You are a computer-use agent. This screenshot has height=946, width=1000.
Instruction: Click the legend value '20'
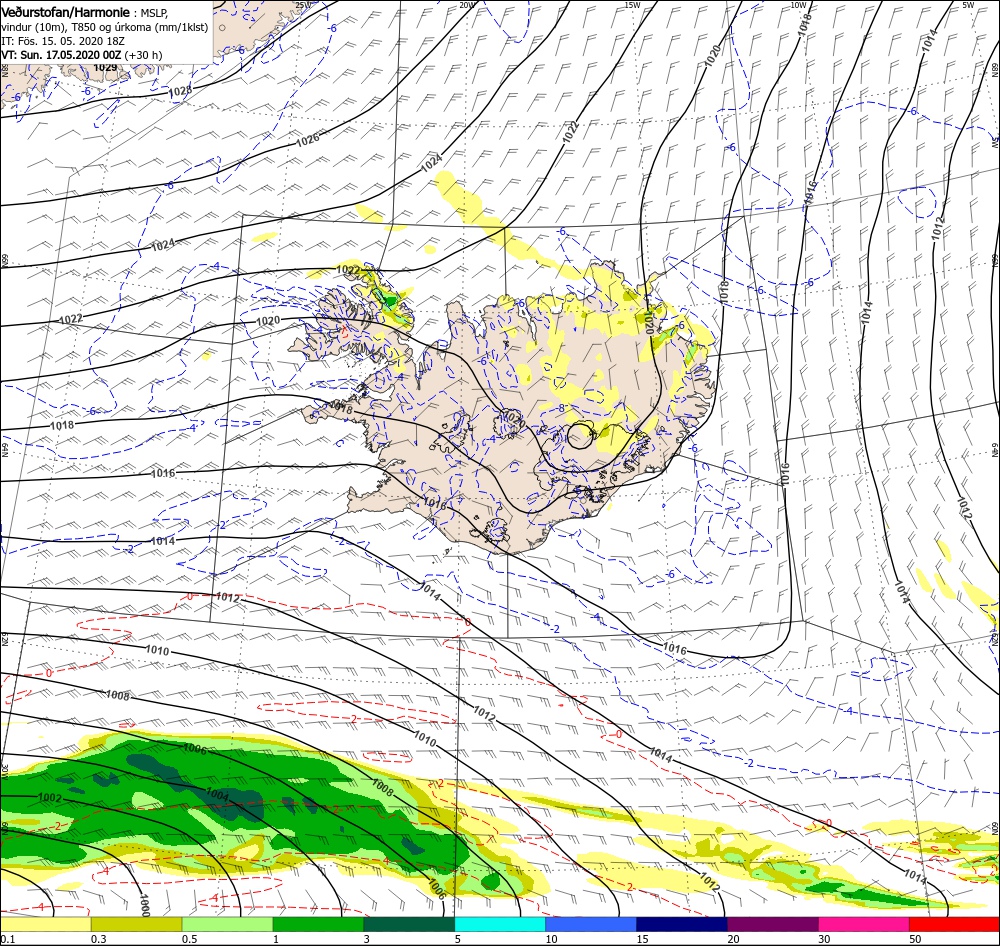click(x=733, y=939)
